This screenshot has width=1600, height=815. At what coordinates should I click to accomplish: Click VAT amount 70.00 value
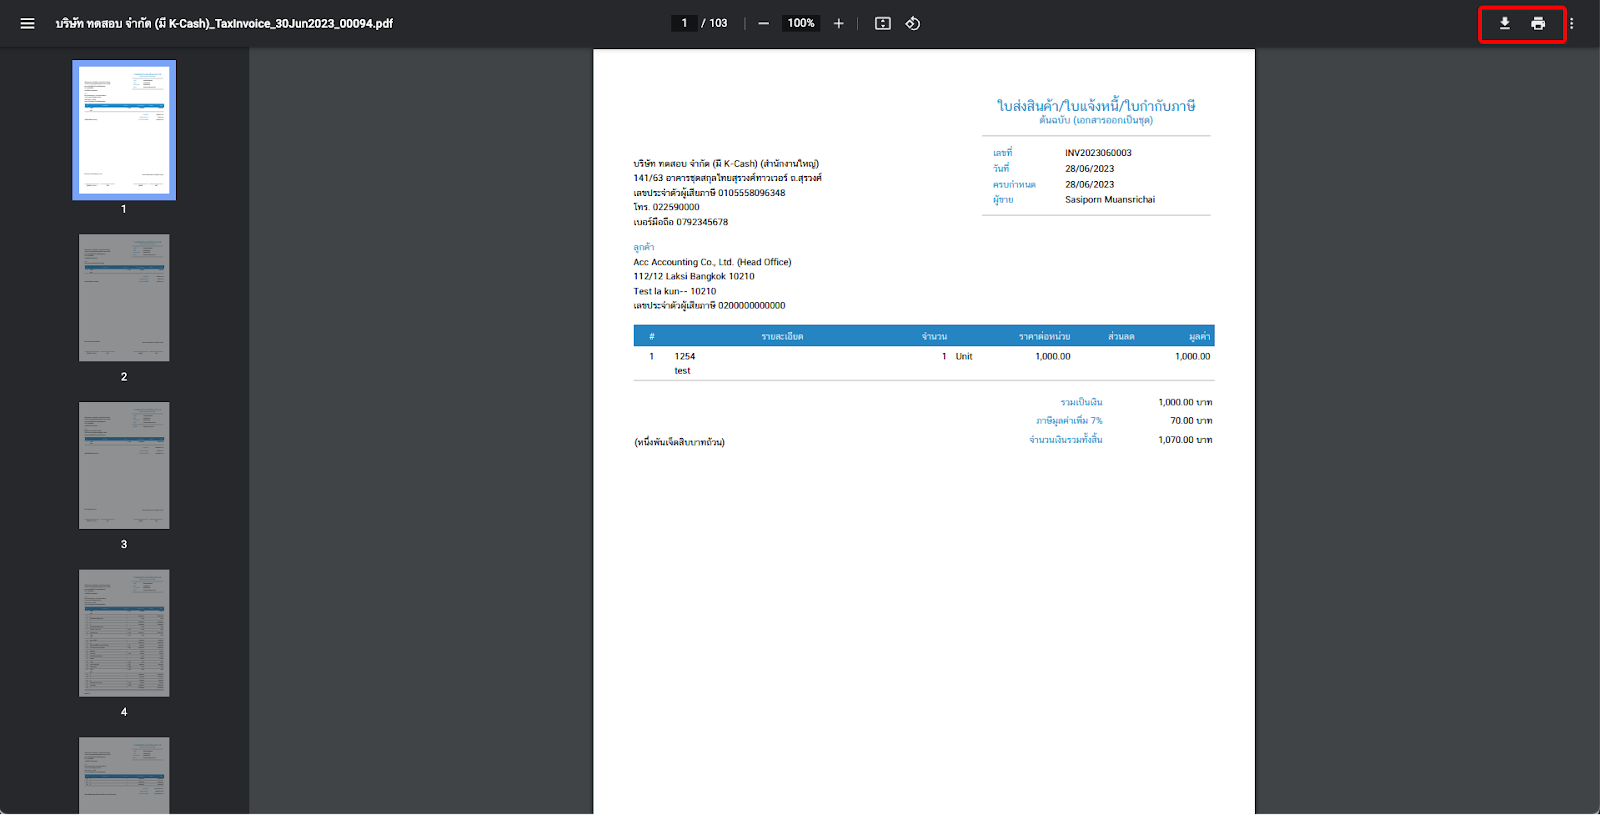(x=1191, y=421)
